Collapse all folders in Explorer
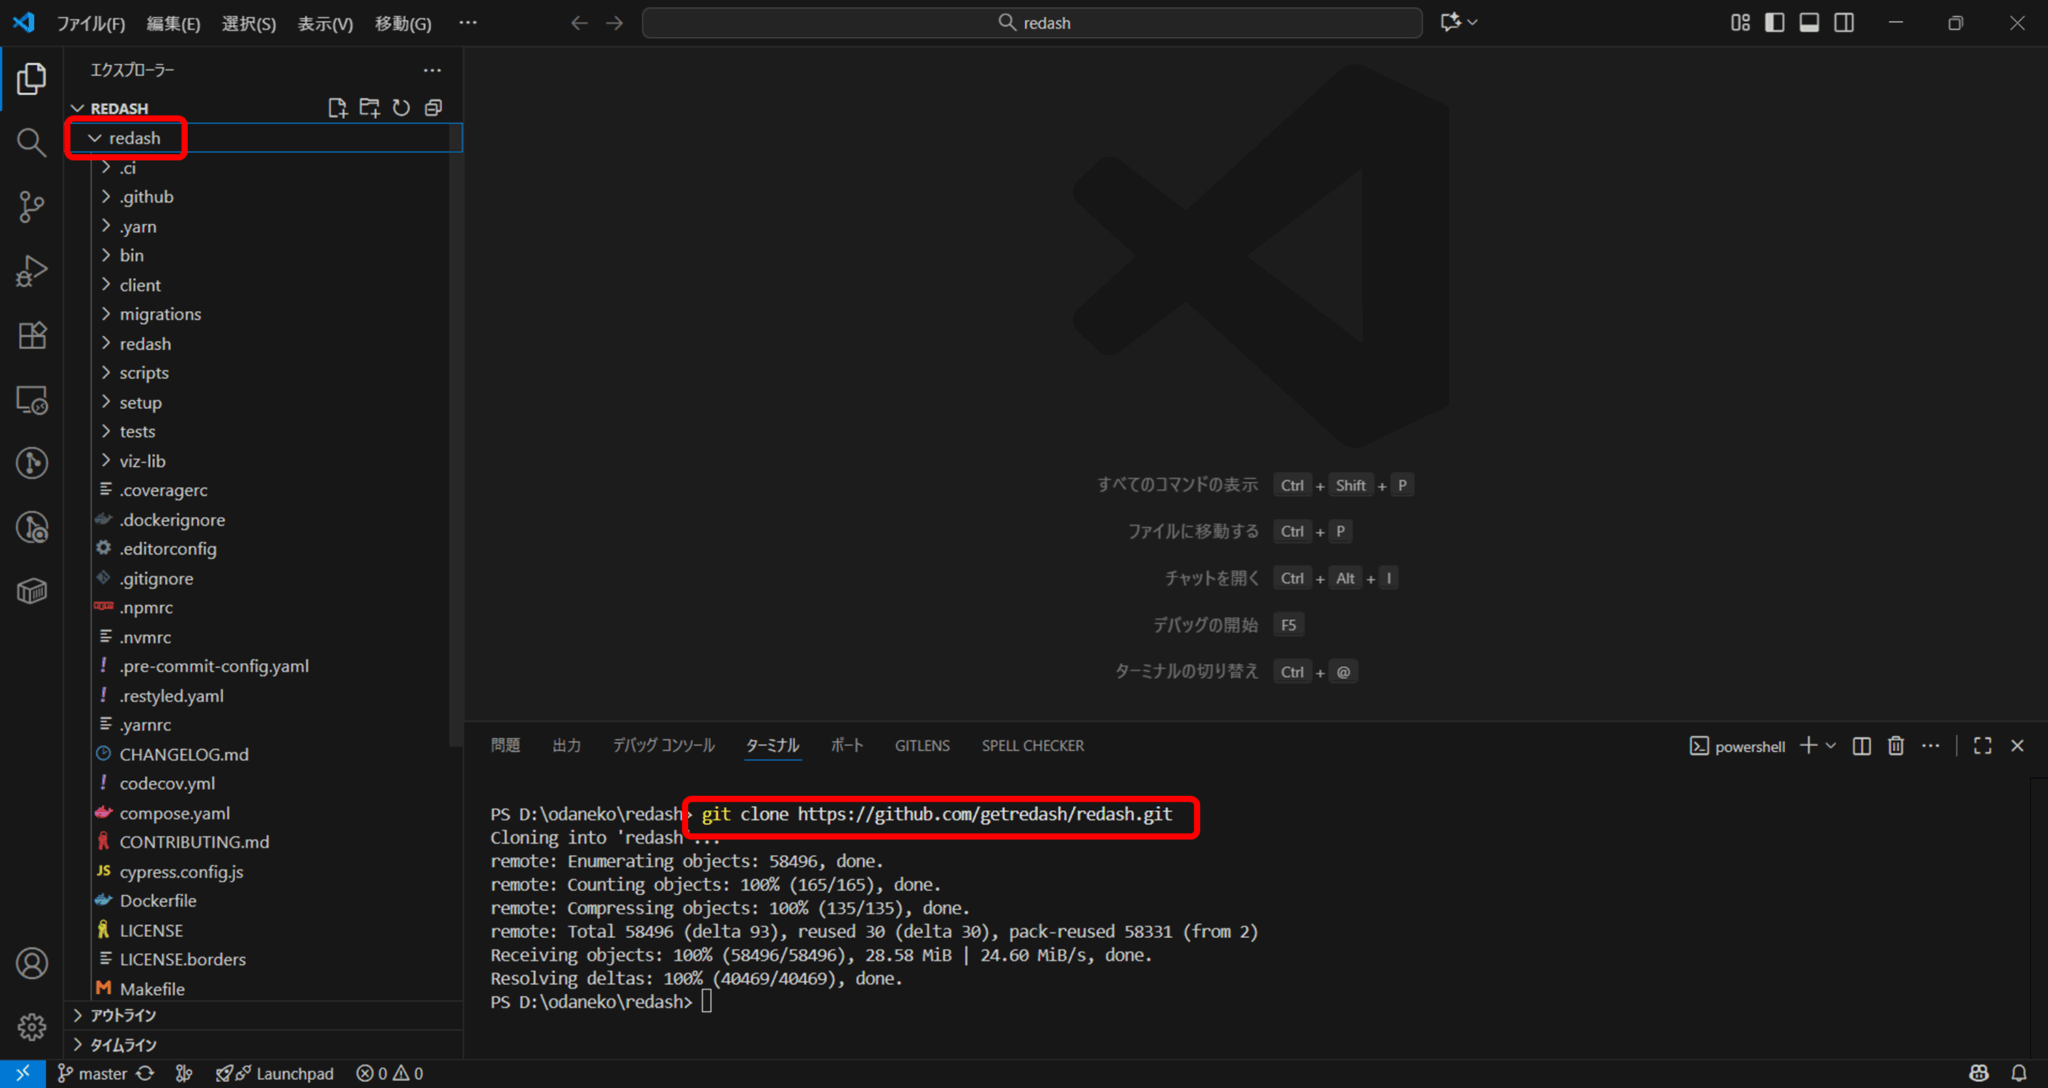The width and height of the screenshot is (2048, 1088). tap(434, 108)
